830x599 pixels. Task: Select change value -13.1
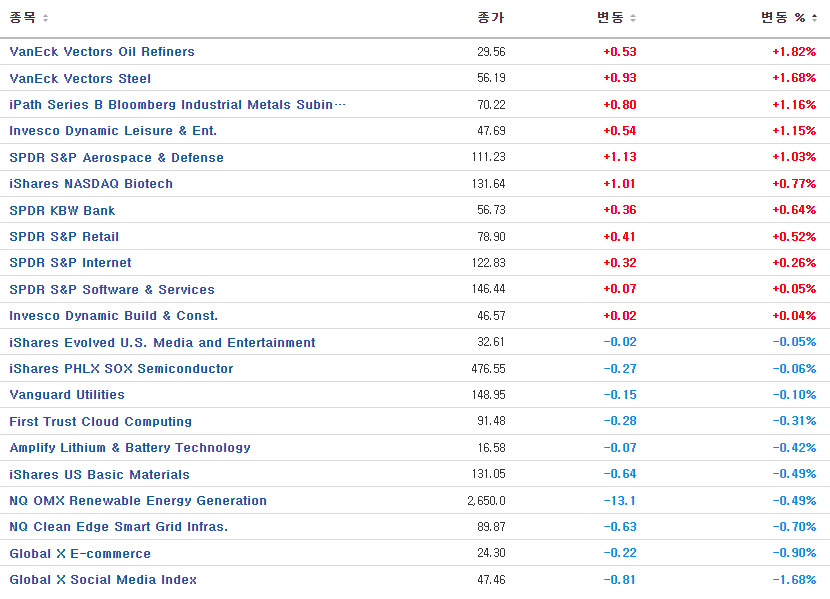click(x=619, y=500)
